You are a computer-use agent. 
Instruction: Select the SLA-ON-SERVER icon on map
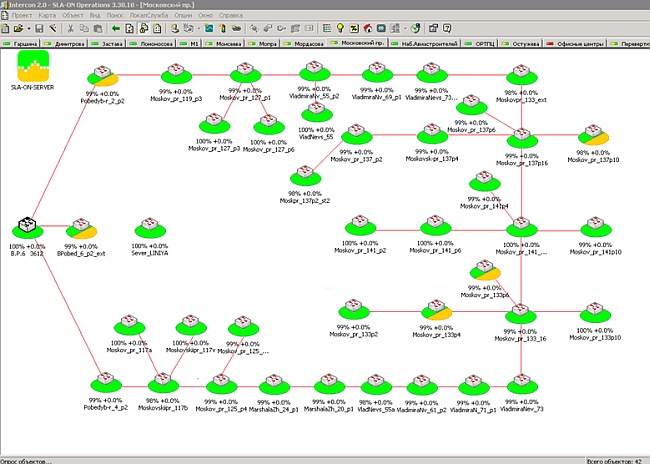click(34, 68)
